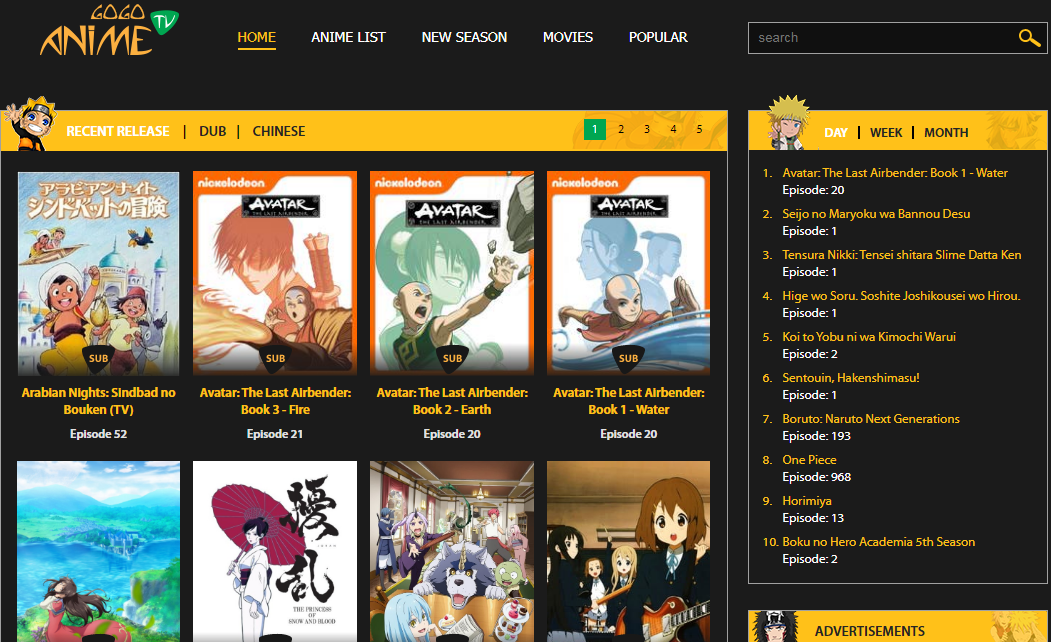Click the magnifying glass search icon
The width and height of the screenshot is (1051, 642).
1029,38
